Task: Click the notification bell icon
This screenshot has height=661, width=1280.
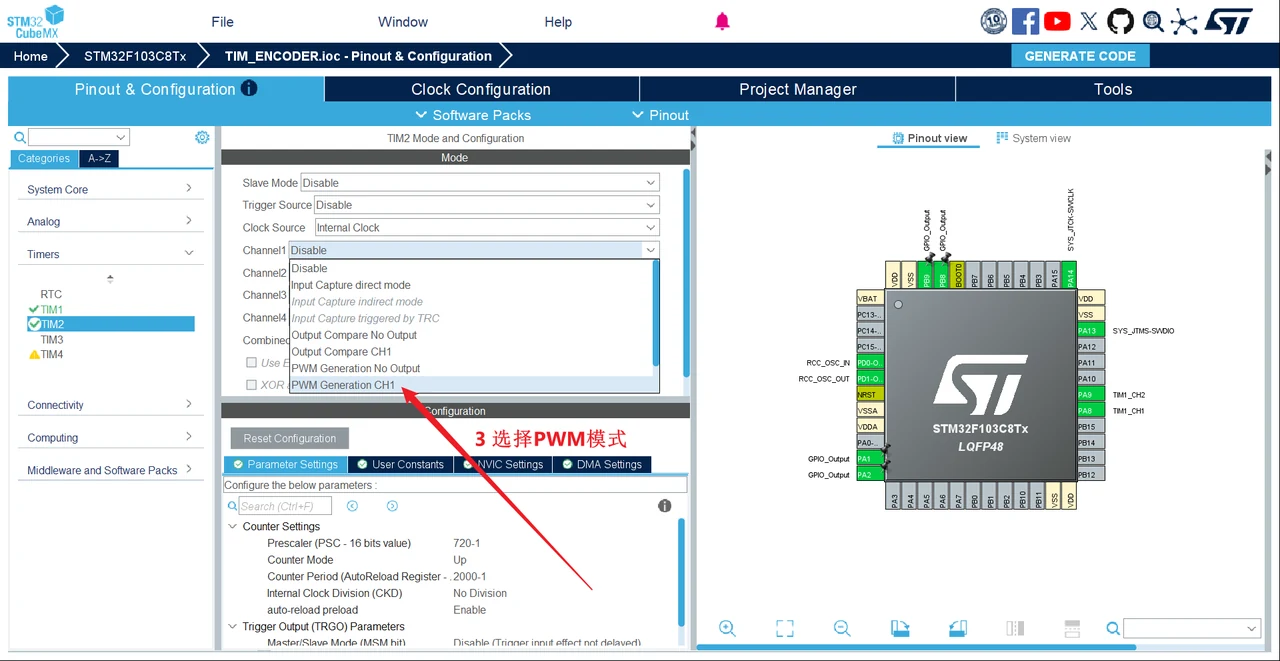Action: click(x=722, y=21)
